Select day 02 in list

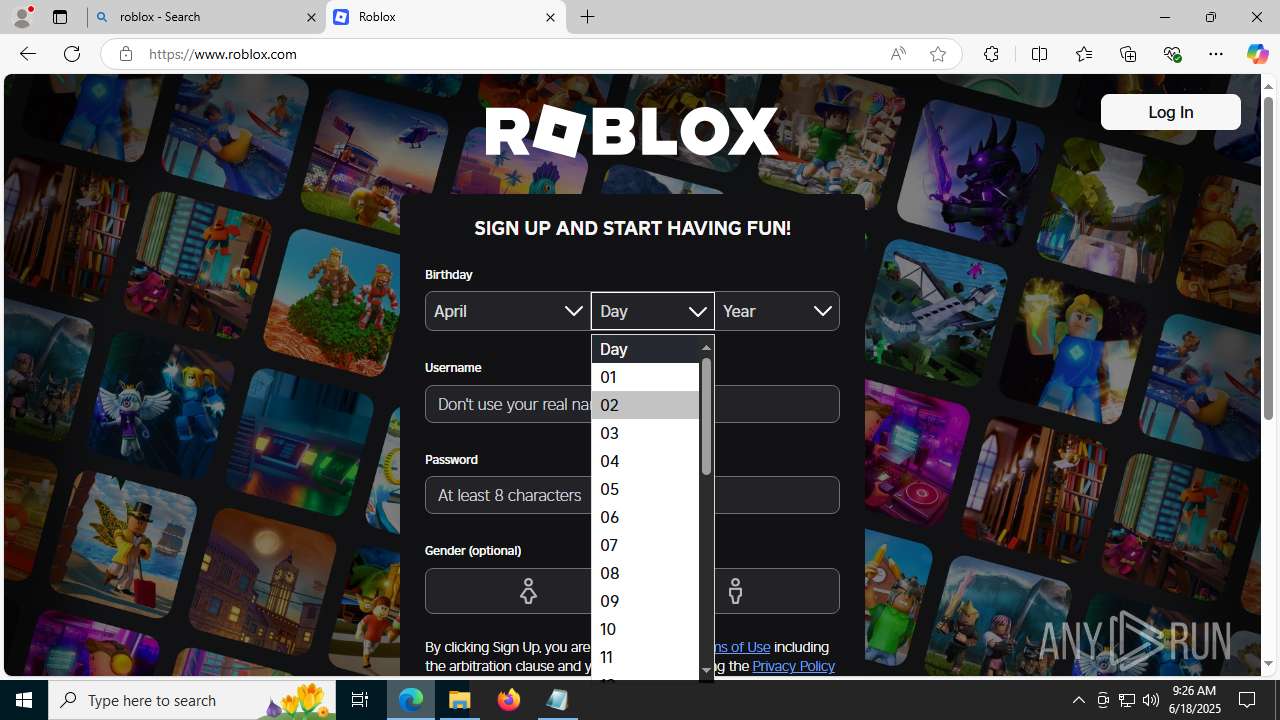point(645,405)
